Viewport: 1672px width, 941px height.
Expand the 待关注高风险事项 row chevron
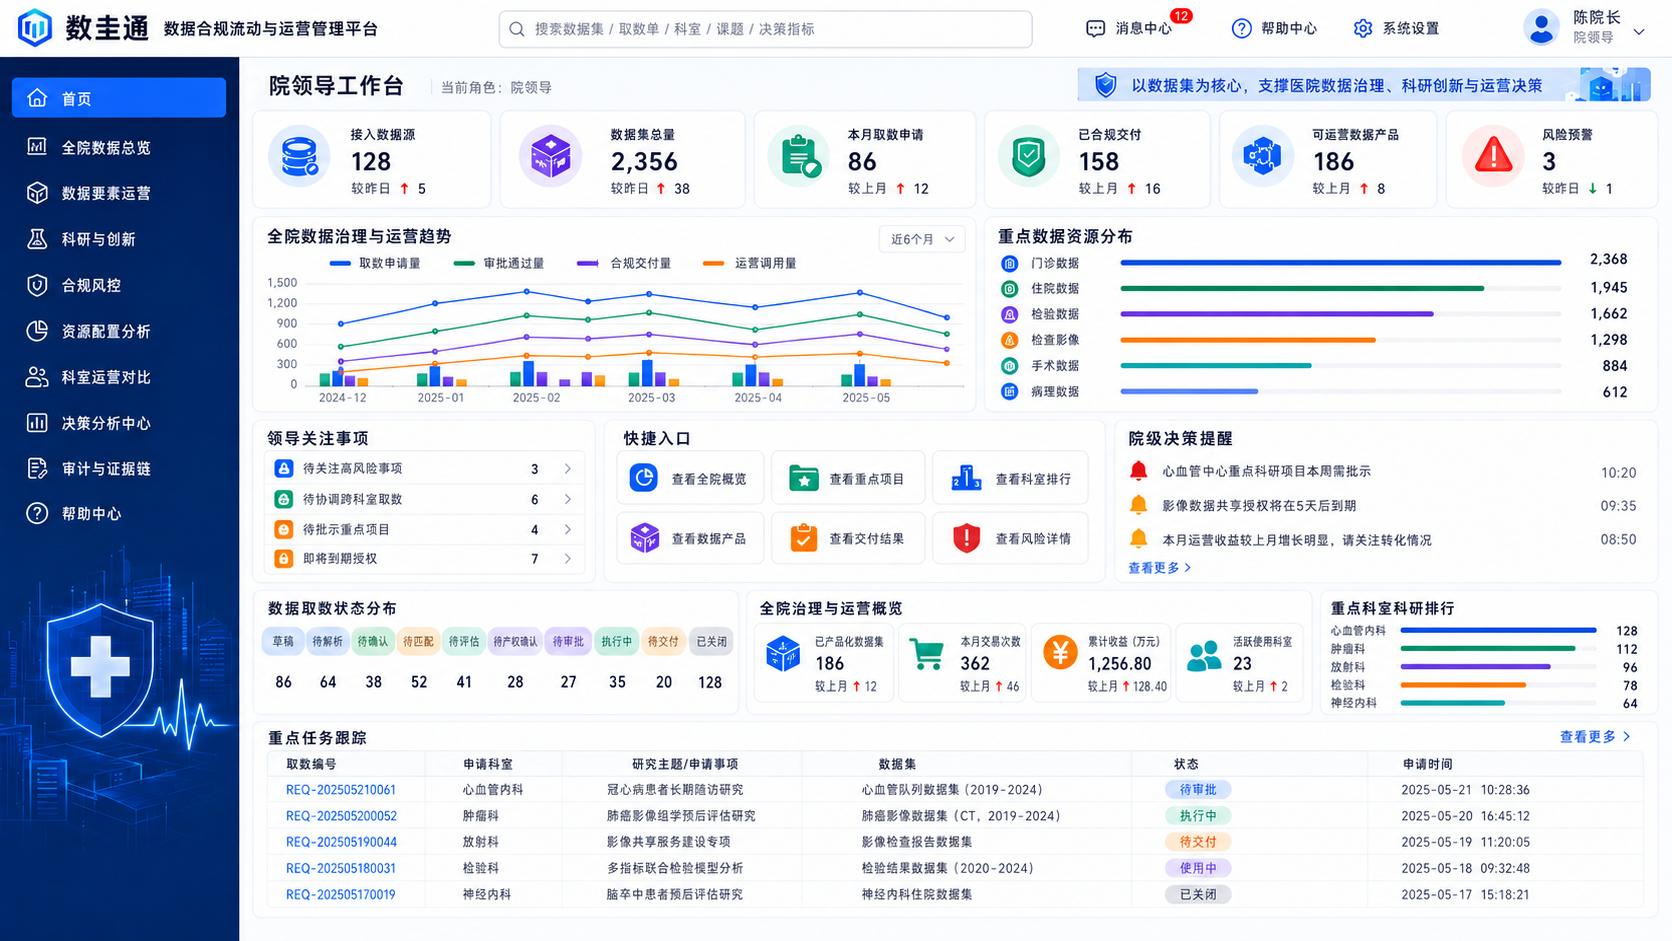pos(568,468)
